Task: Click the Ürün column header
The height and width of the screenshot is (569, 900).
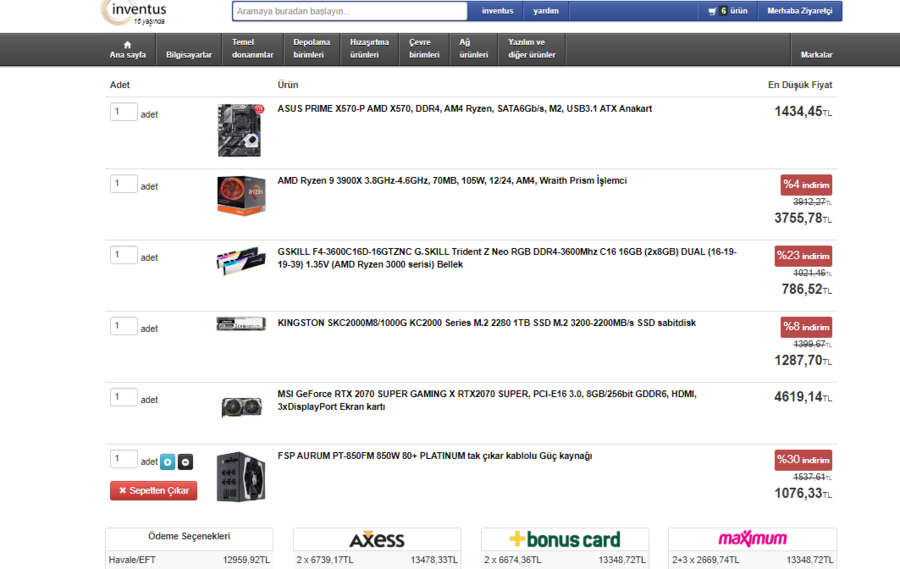Action: (x=288, y=85)
